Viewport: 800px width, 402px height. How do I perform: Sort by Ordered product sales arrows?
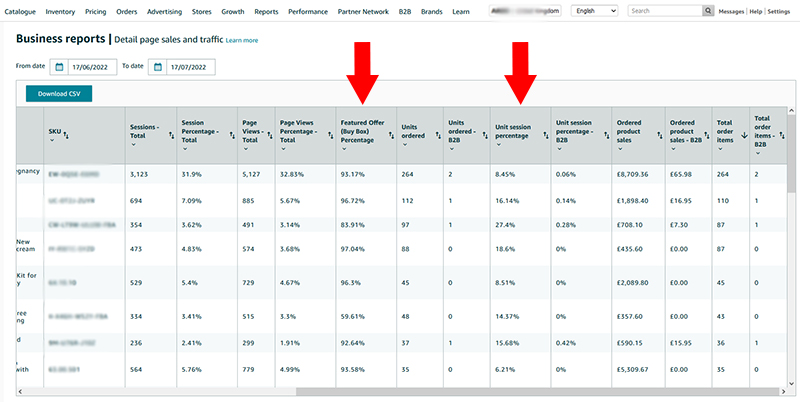point(660,135)
